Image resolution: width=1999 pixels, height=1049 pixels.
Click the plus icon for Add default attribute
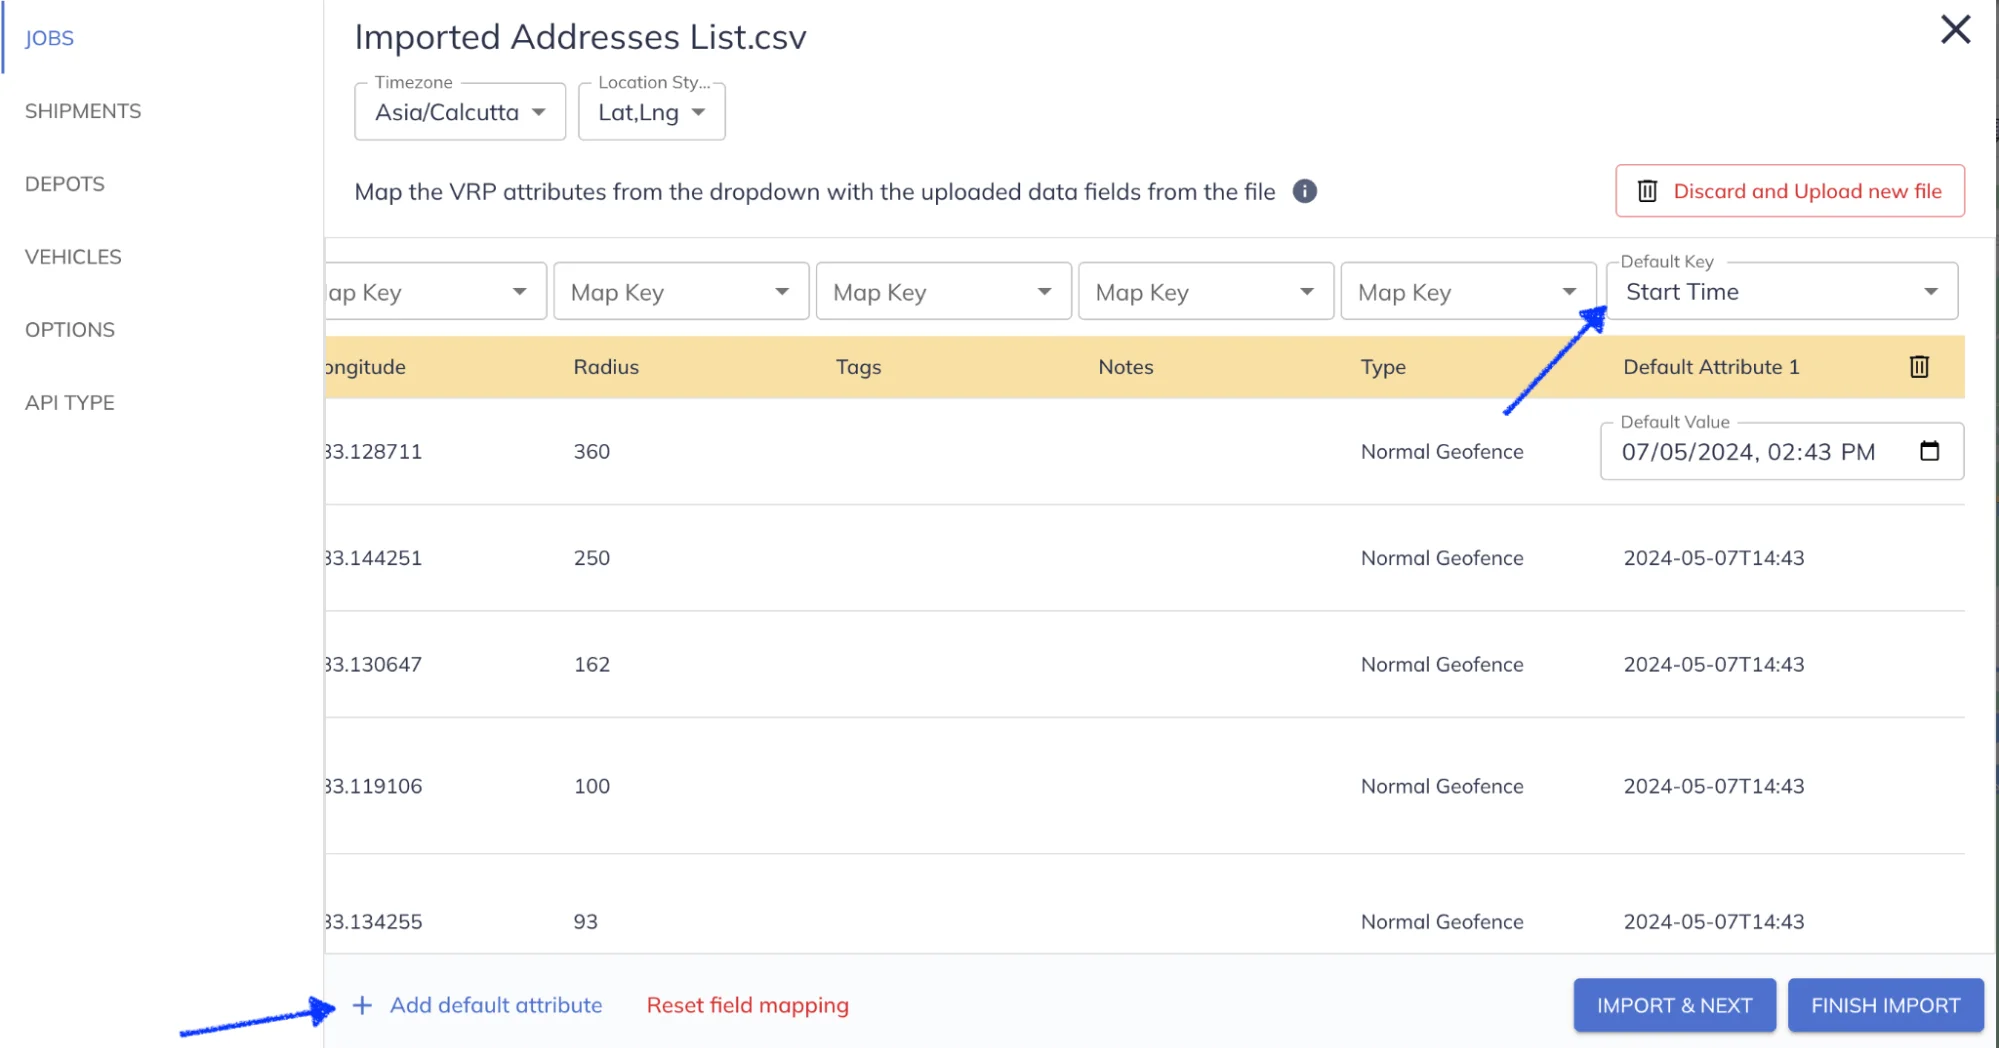point(362,1005)
